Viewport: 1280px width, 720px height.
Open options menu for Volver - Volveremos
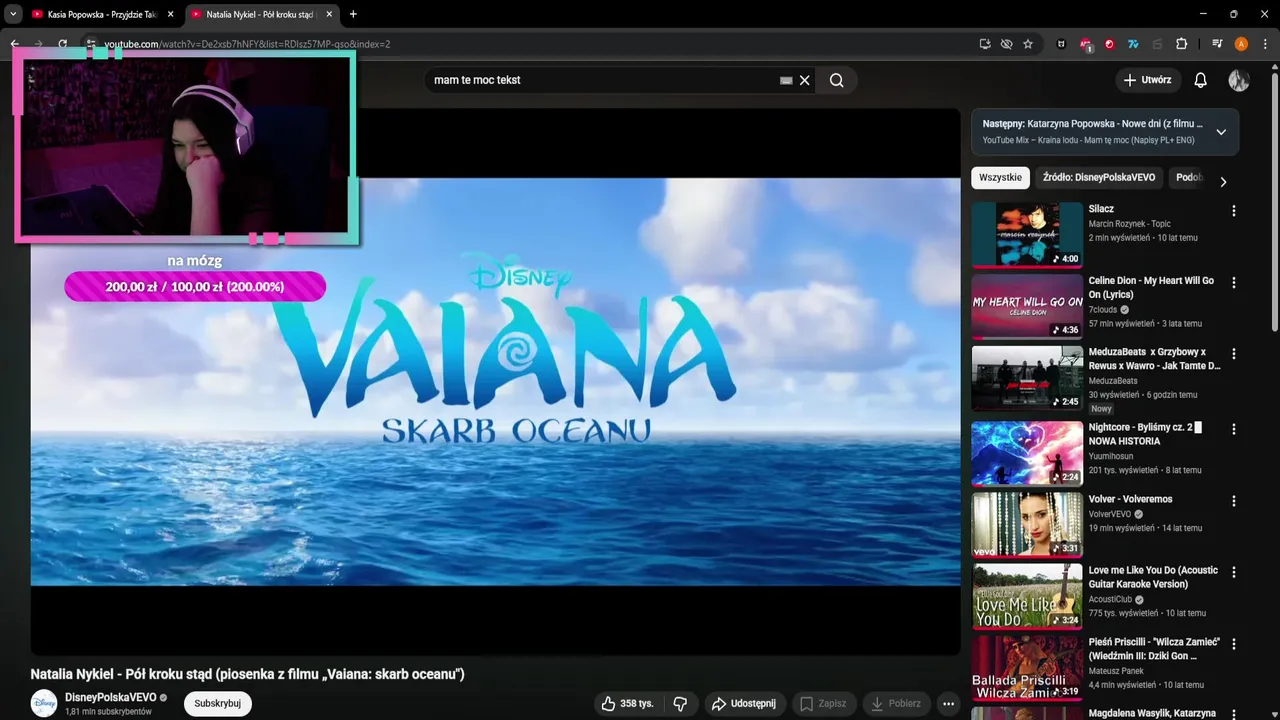coord(1234,501)
